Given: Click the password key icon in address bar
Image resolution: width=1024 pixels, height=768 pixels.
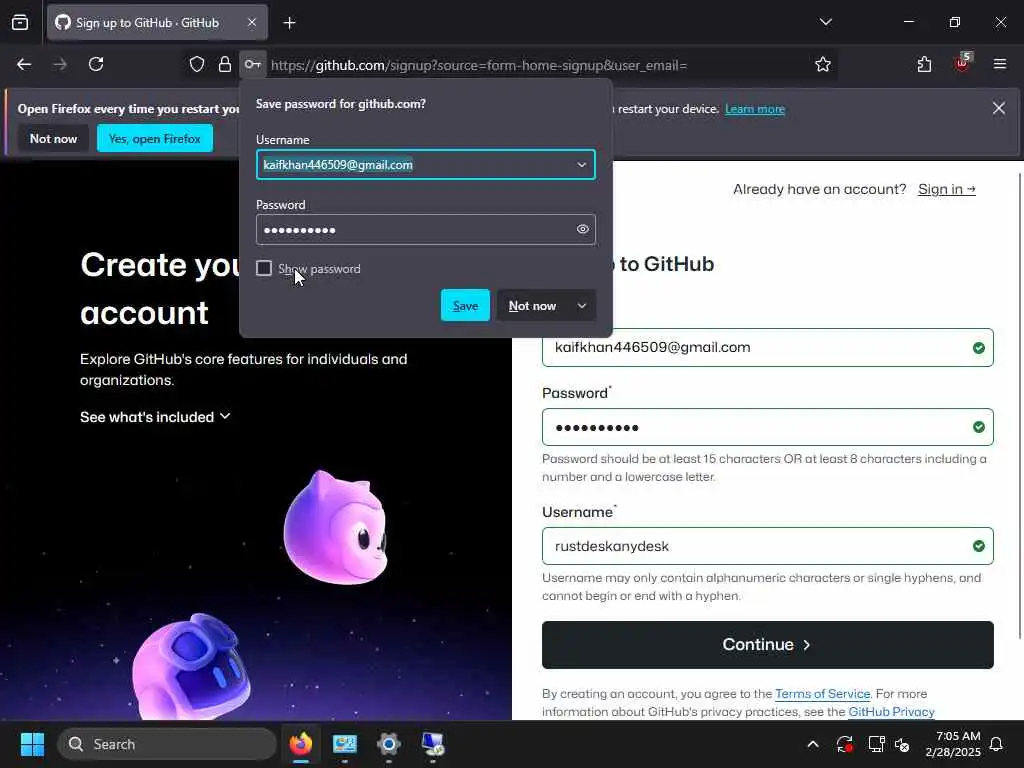Looking at the screenshot, I should click(253, 65).
